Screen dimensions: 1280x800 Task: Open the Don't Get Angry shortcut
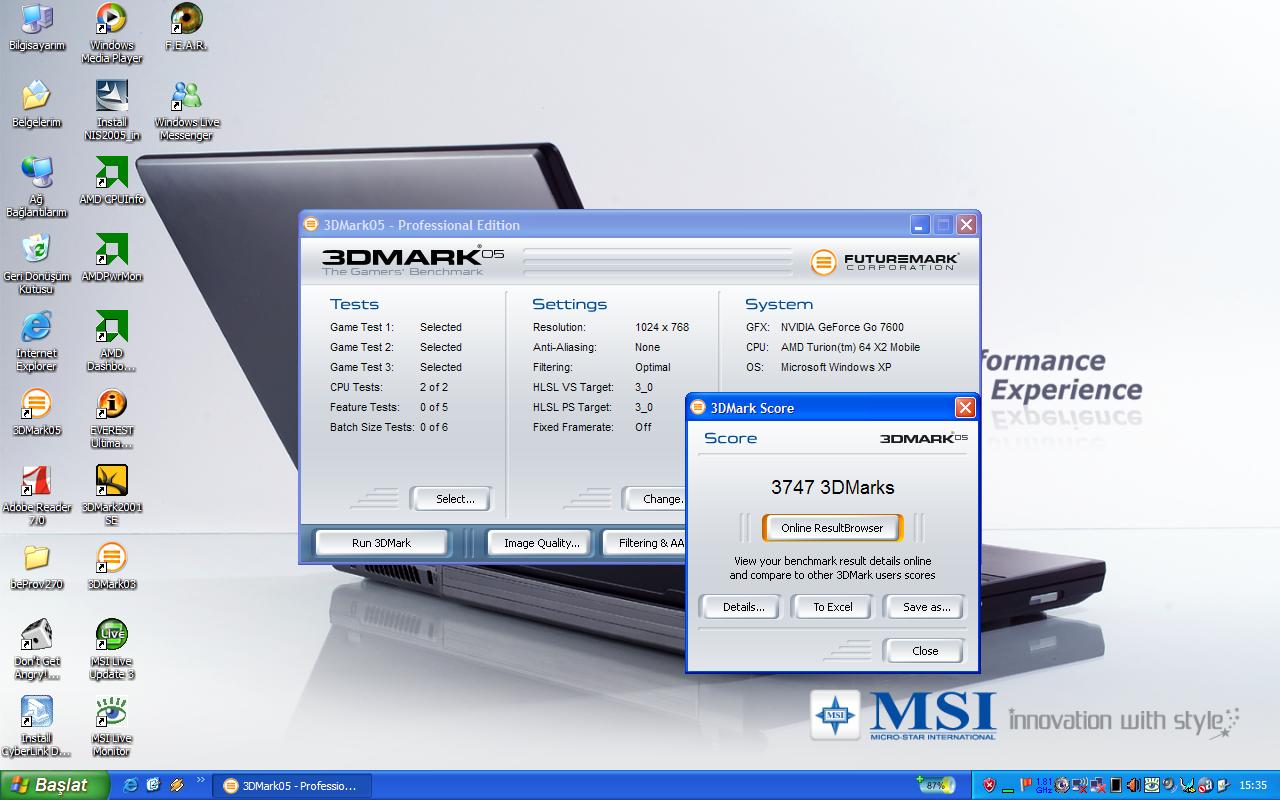tap(37, 649)
